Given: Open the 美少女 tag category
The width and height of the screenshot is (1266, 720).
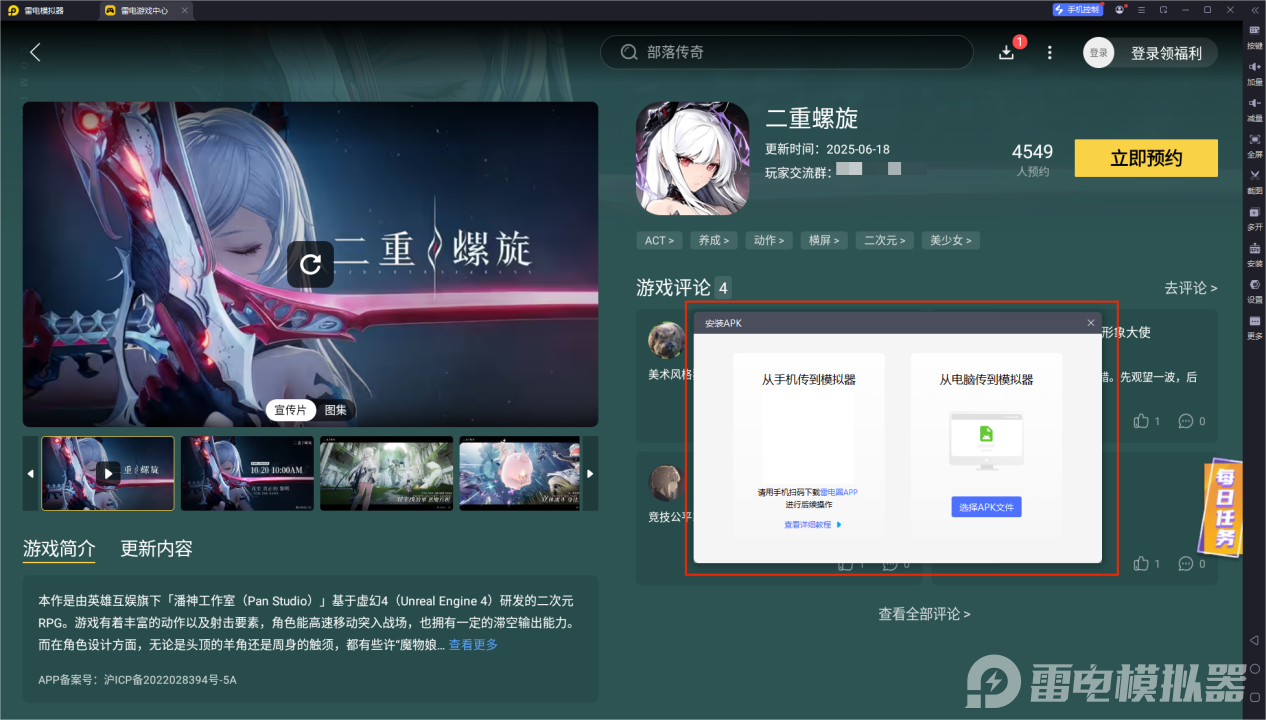Looking at the screenshot, I should click(x=950, y=240).
